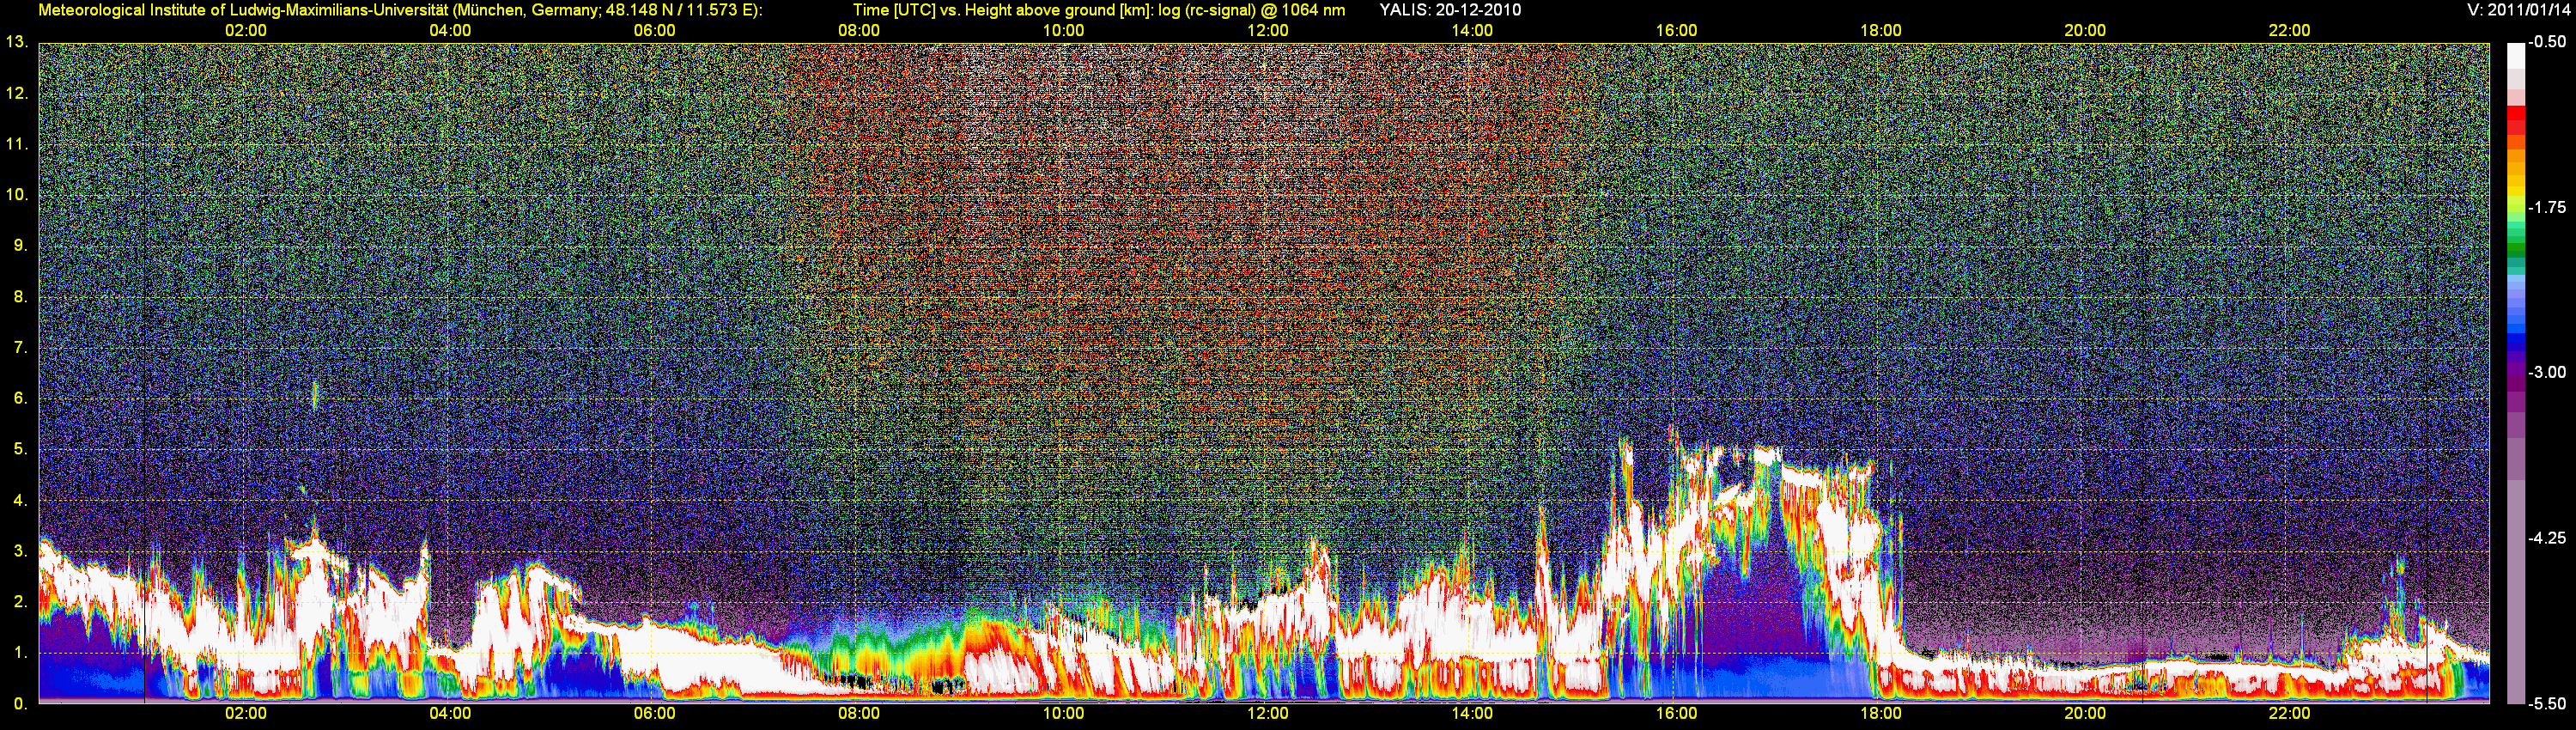The height and width of the screenshot is (730, 2576).
Task: Select the 20:00 label on the top time axis
Action: tap(2085, 31)
